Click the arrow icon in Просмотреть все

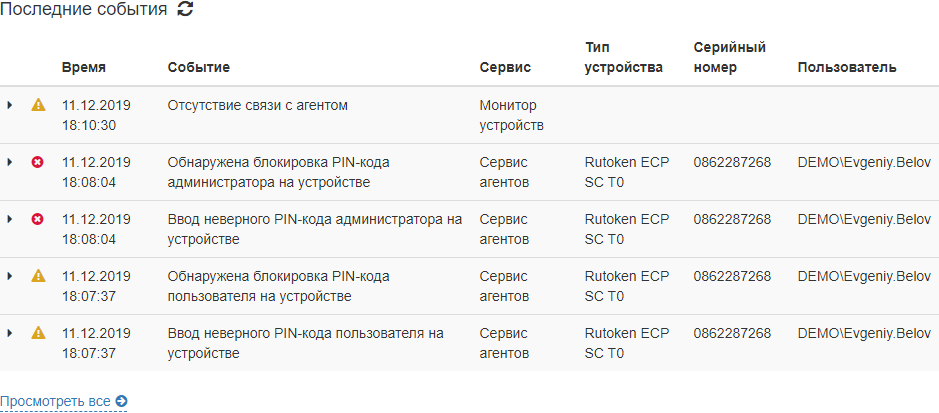[x=121, y=402]
